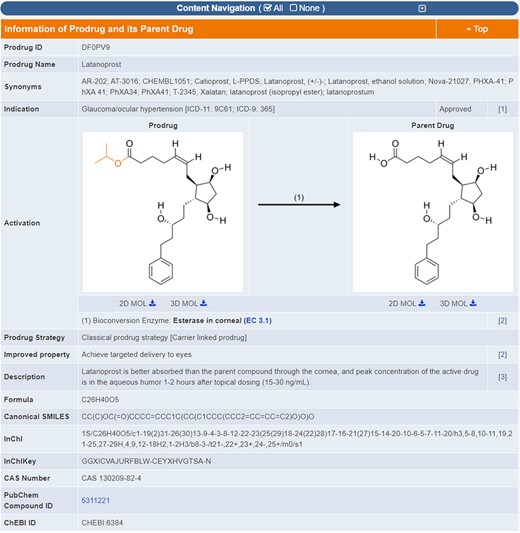Check the None box in Content Navigation
The height and width of the screenshot is (533, 520).
(x=293, y=8)
